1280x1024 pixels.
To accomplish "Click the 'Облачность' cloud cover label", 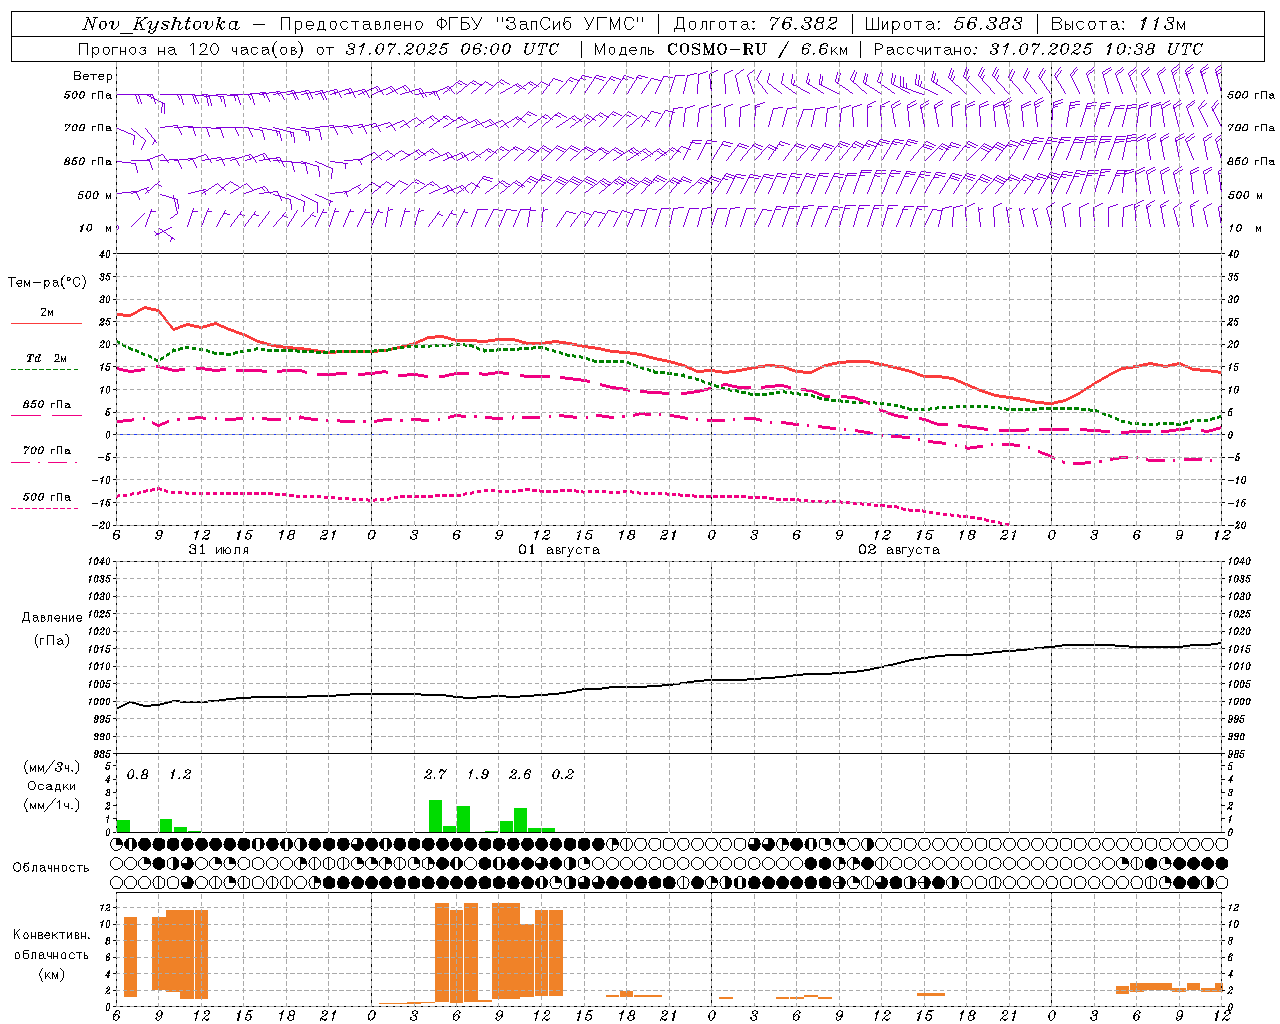I will point(51,868).
